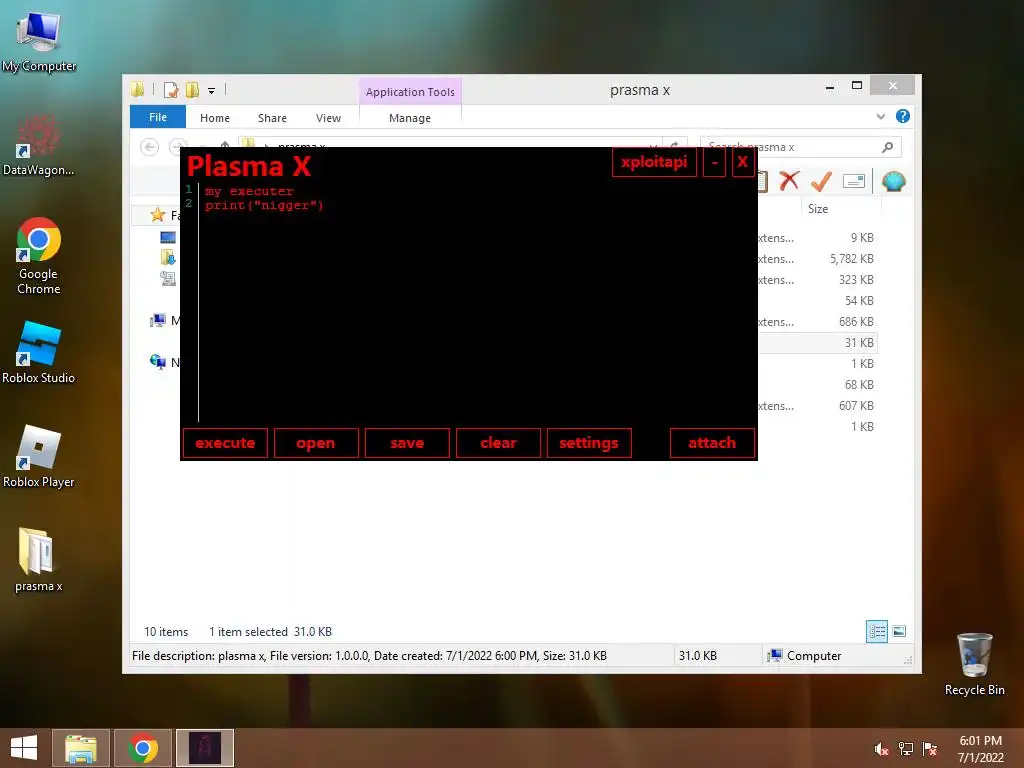
Task: Switch to the Home ribbon tab
Action: click(215, 118)
